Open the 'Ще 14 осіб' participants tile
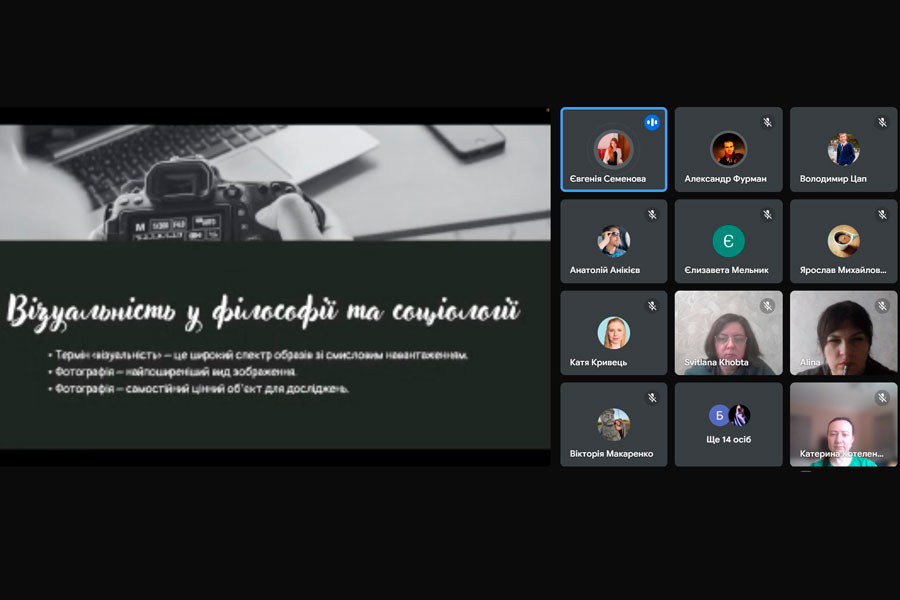900x600 pixels. (x=728, y=424)
